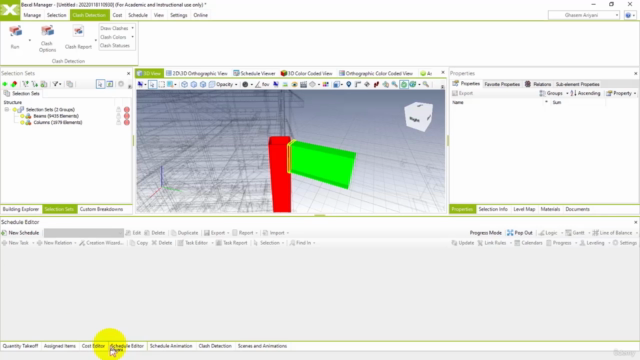Open the Export dropdown in Schedule Editor

[x=217, y=233]
